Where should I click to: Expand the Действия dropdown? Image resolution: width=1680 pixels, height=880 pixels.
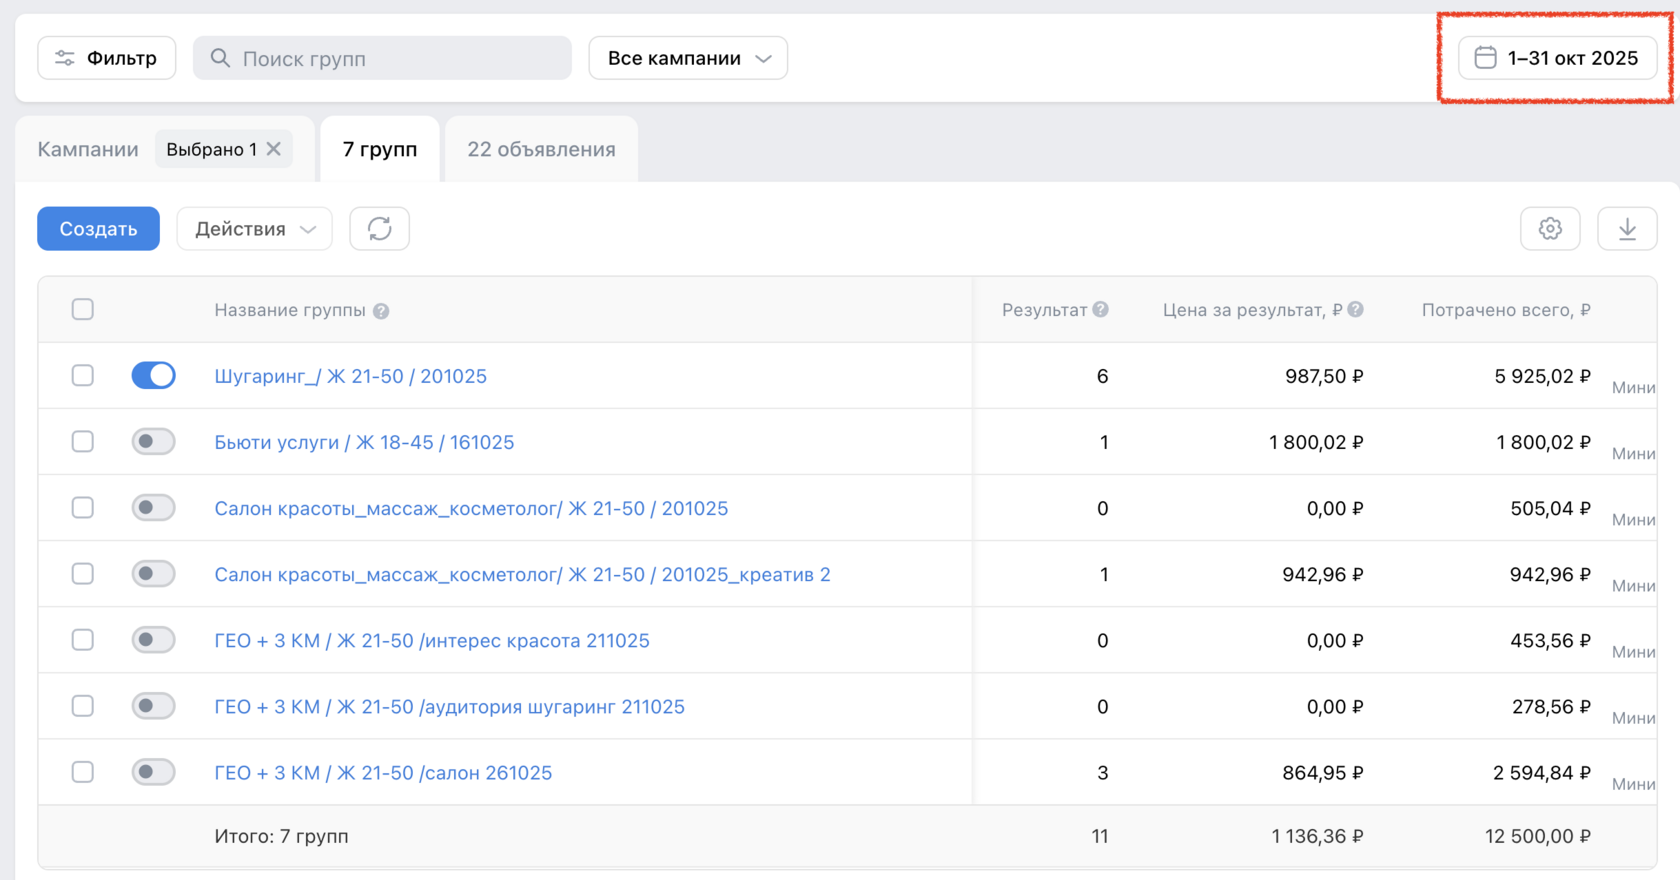254,229
